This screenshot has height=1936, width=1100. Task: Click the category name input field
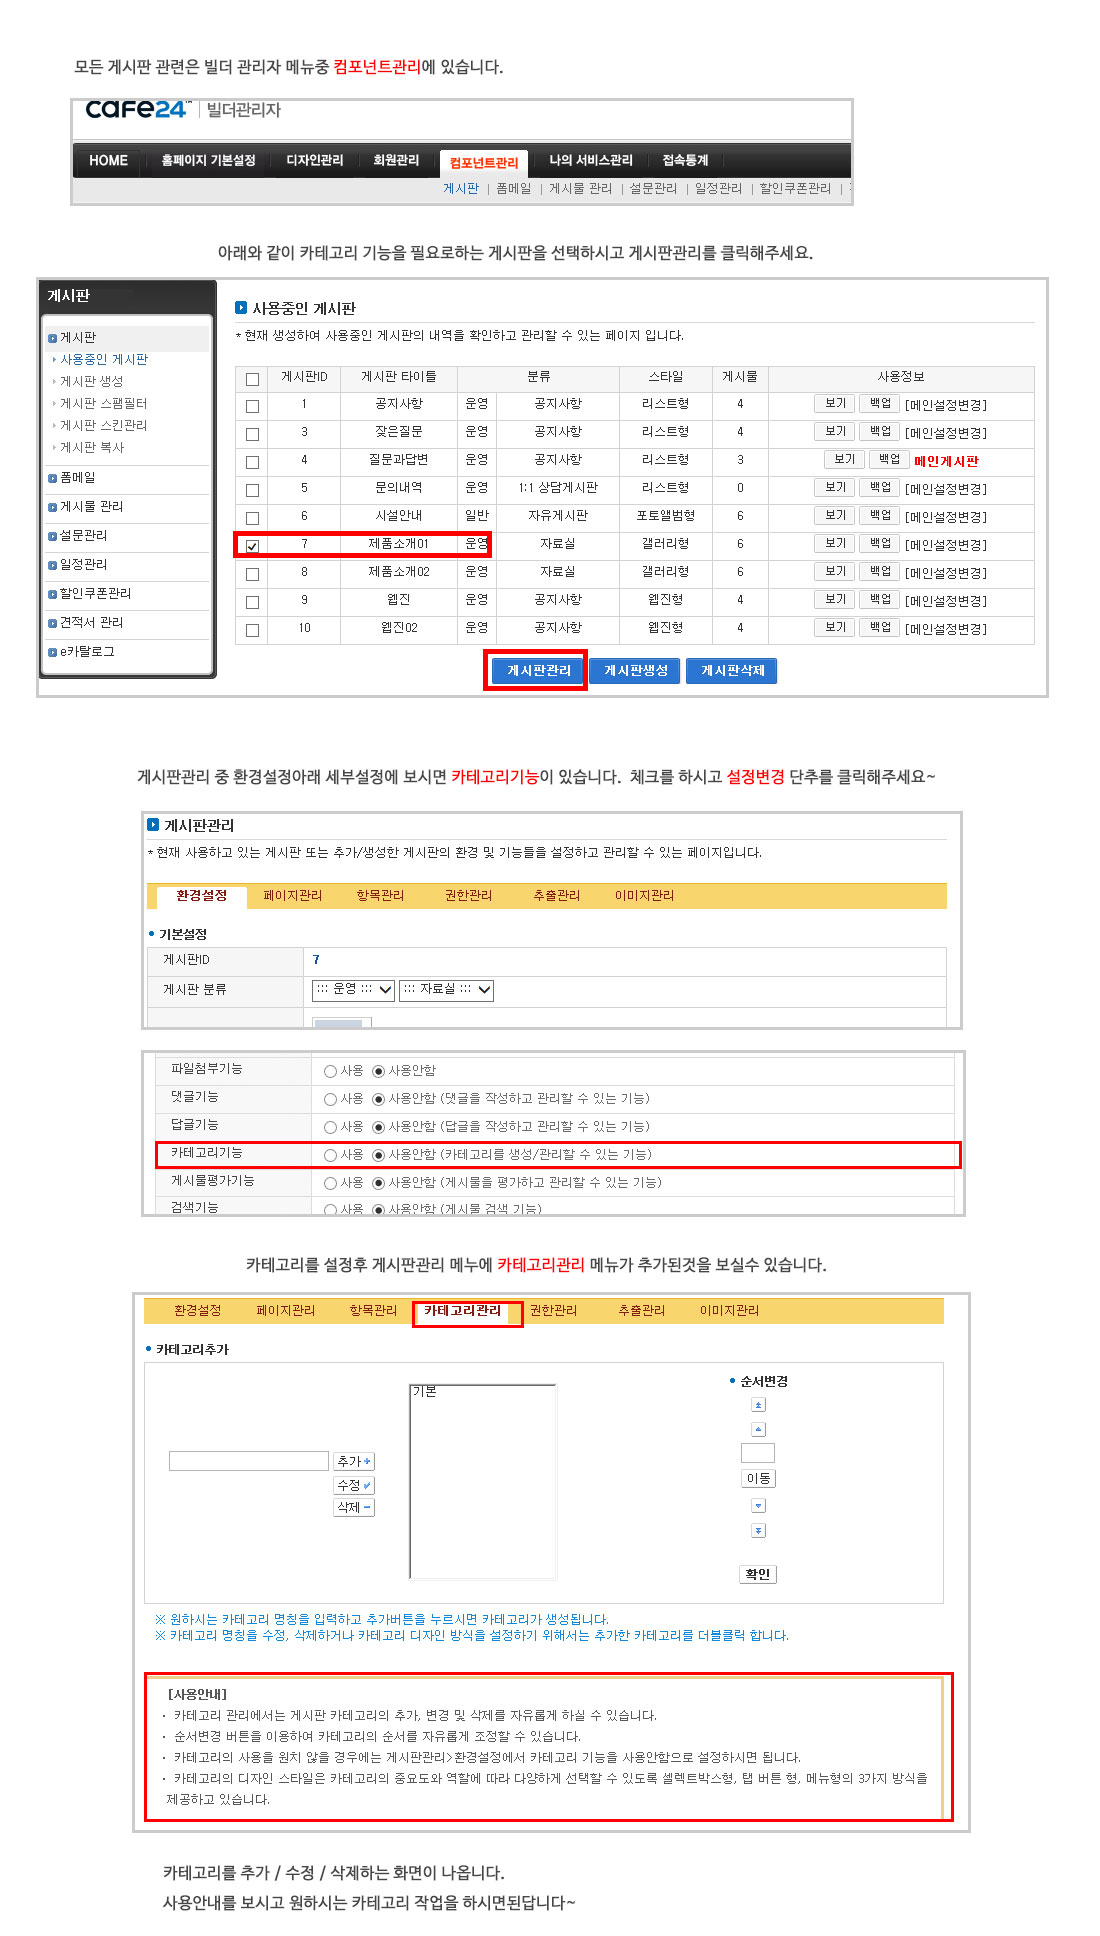point(249,1461)
